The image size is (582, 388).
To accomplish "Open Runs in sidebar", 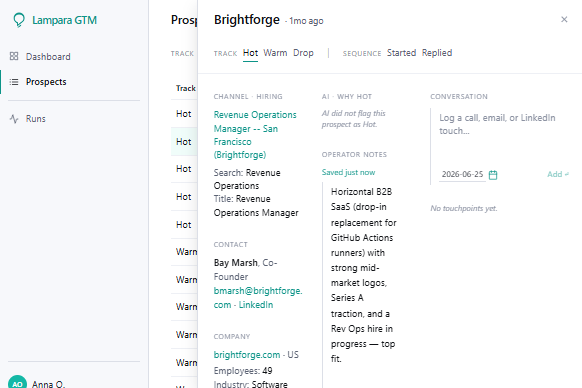I will [x=36, y=119].
